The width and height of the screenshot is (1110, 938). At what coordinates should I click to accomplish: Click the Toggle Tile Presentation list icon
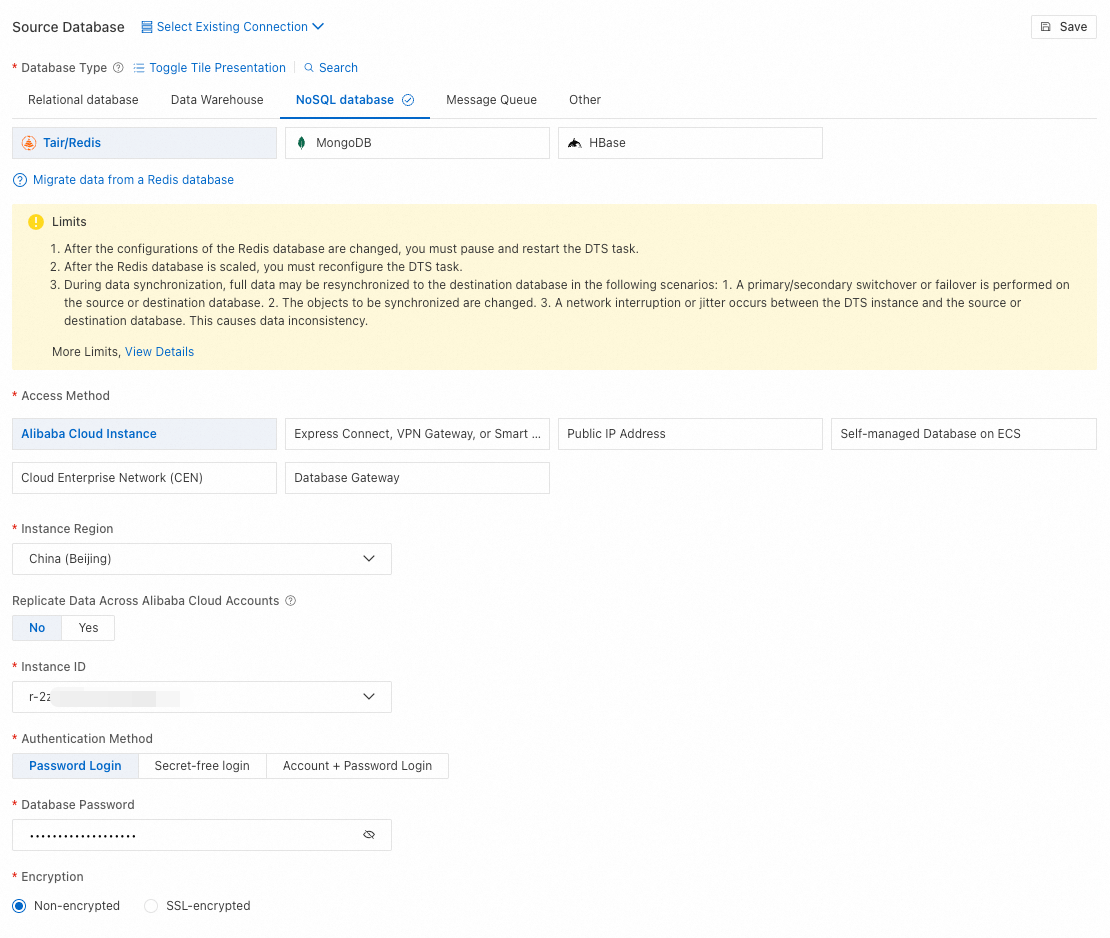coord(139,68)
